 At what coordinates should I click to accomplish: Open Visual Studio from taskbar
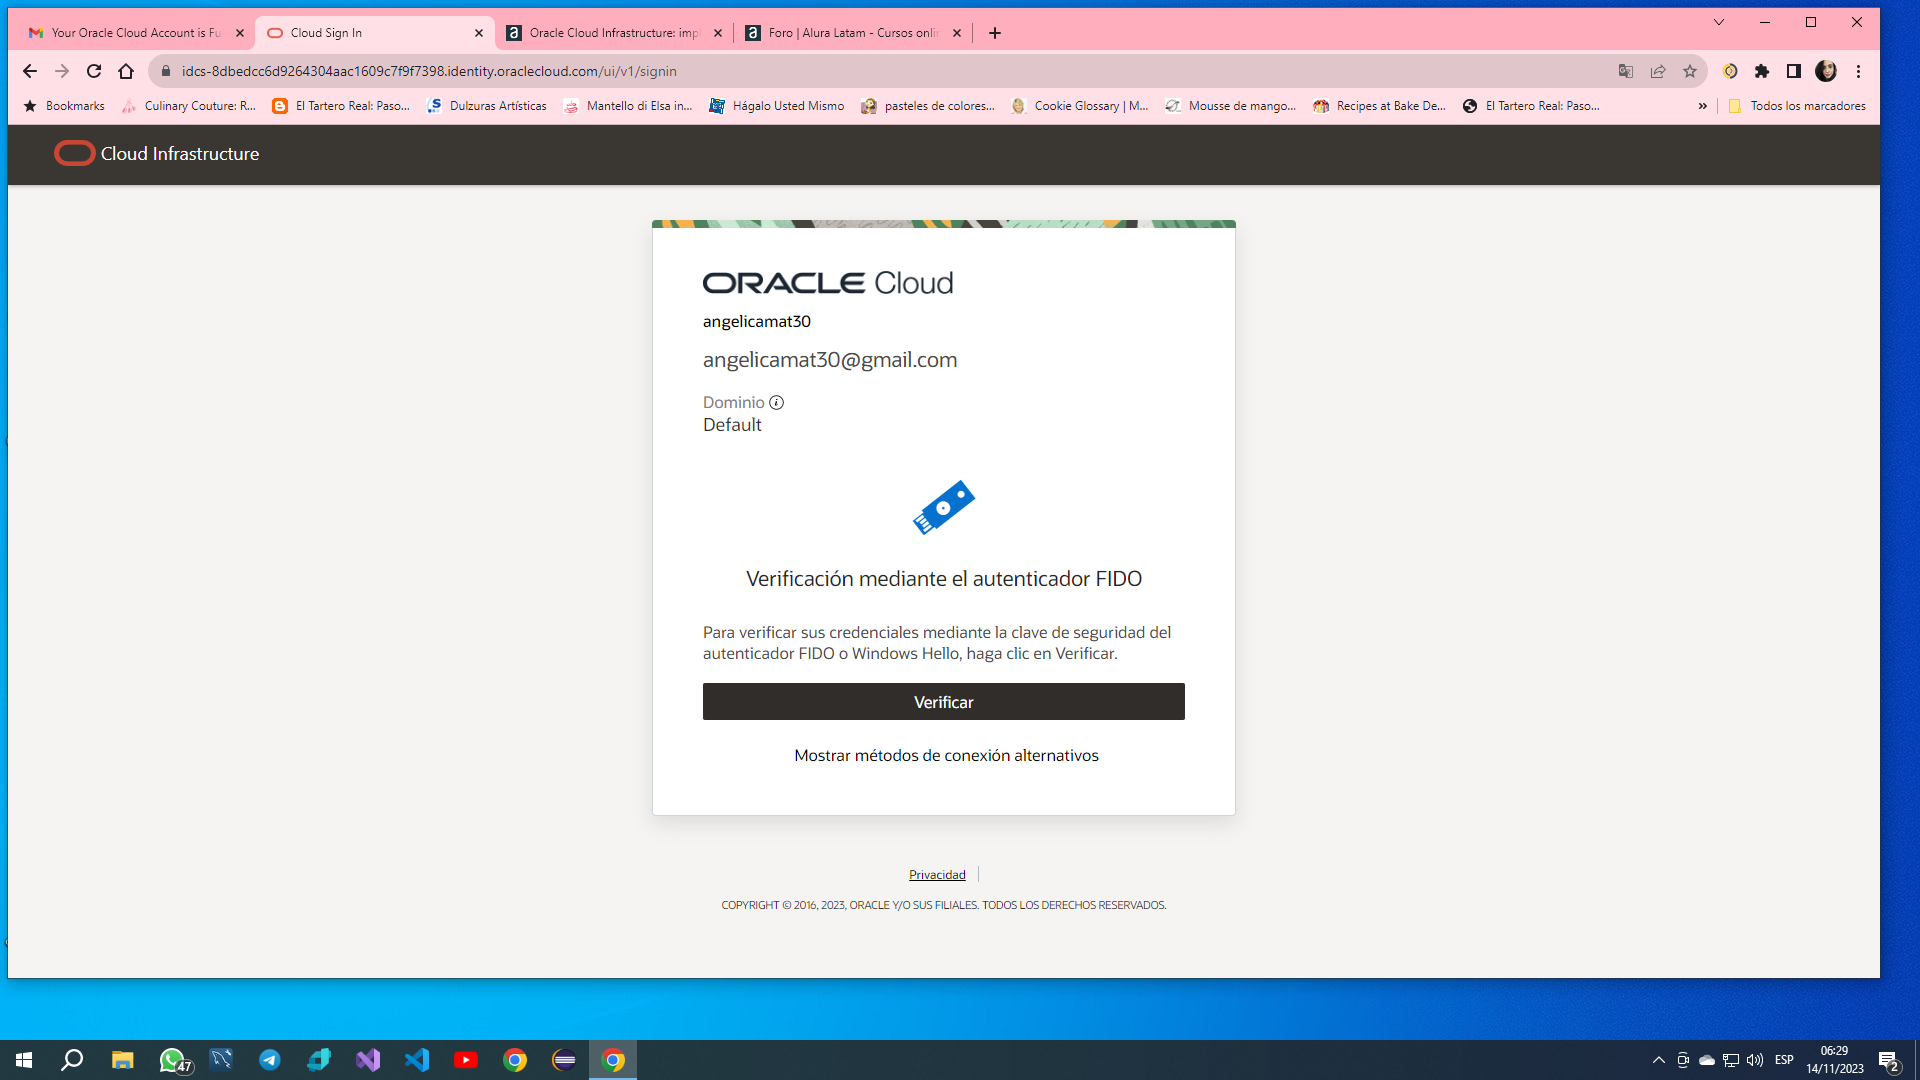click(x=368, y=1060)
